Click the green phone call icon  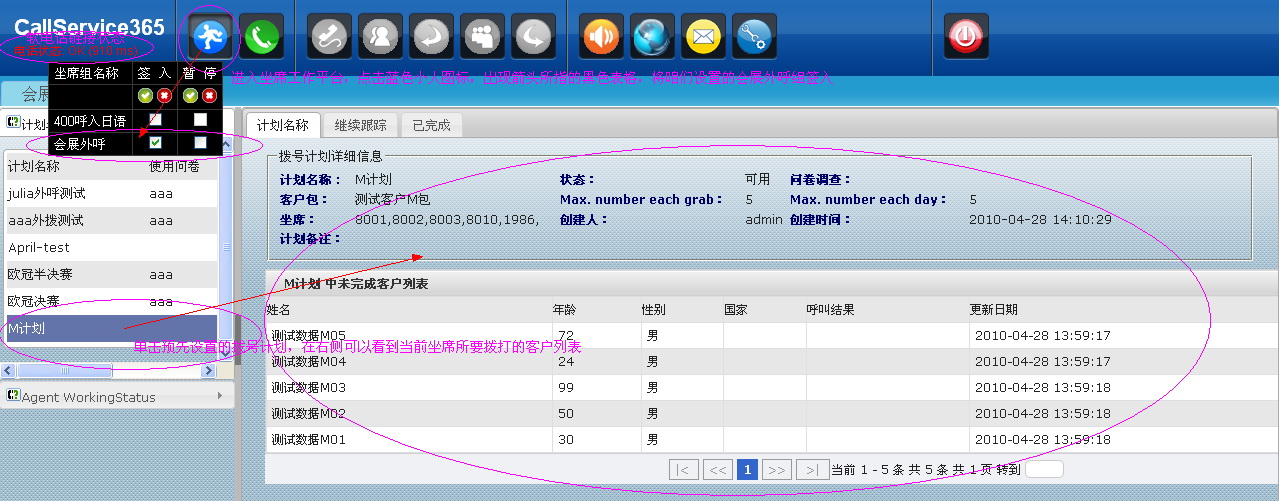[x=261, y=37]
